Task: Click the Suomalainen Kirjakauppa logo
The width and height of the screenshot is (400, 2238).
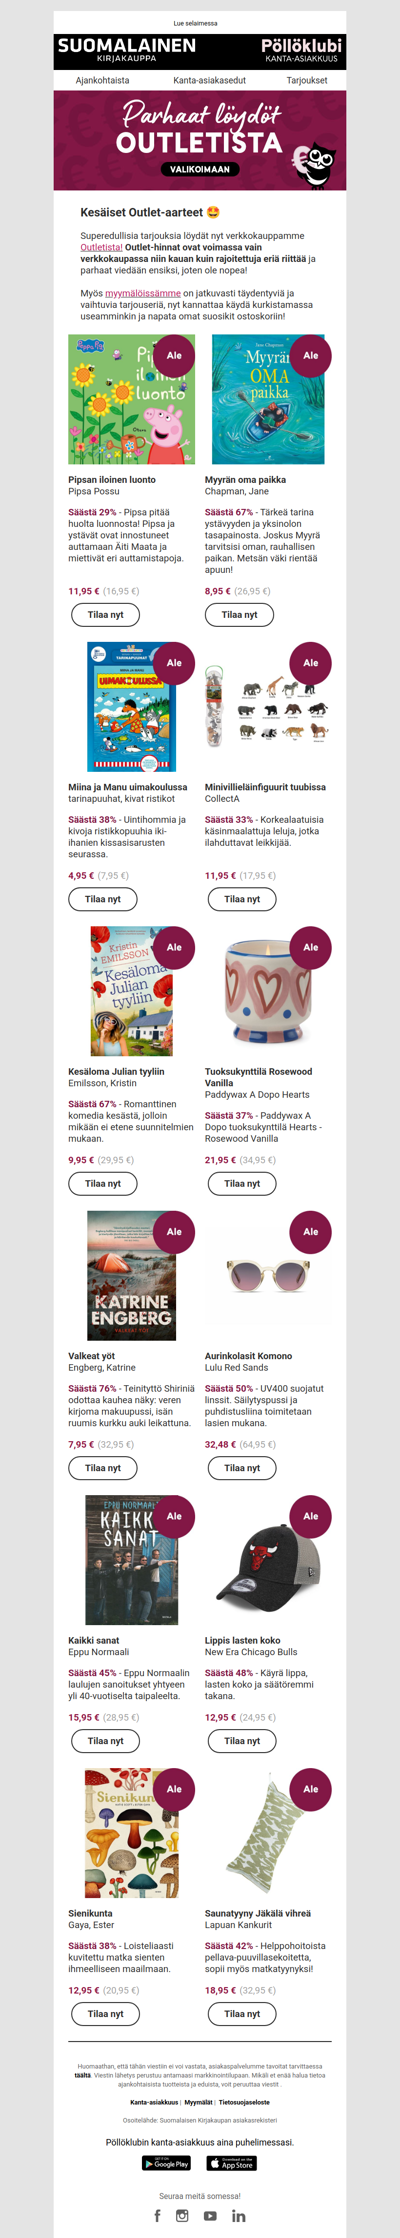Action: pyautogui.click(x=127, y=51)
